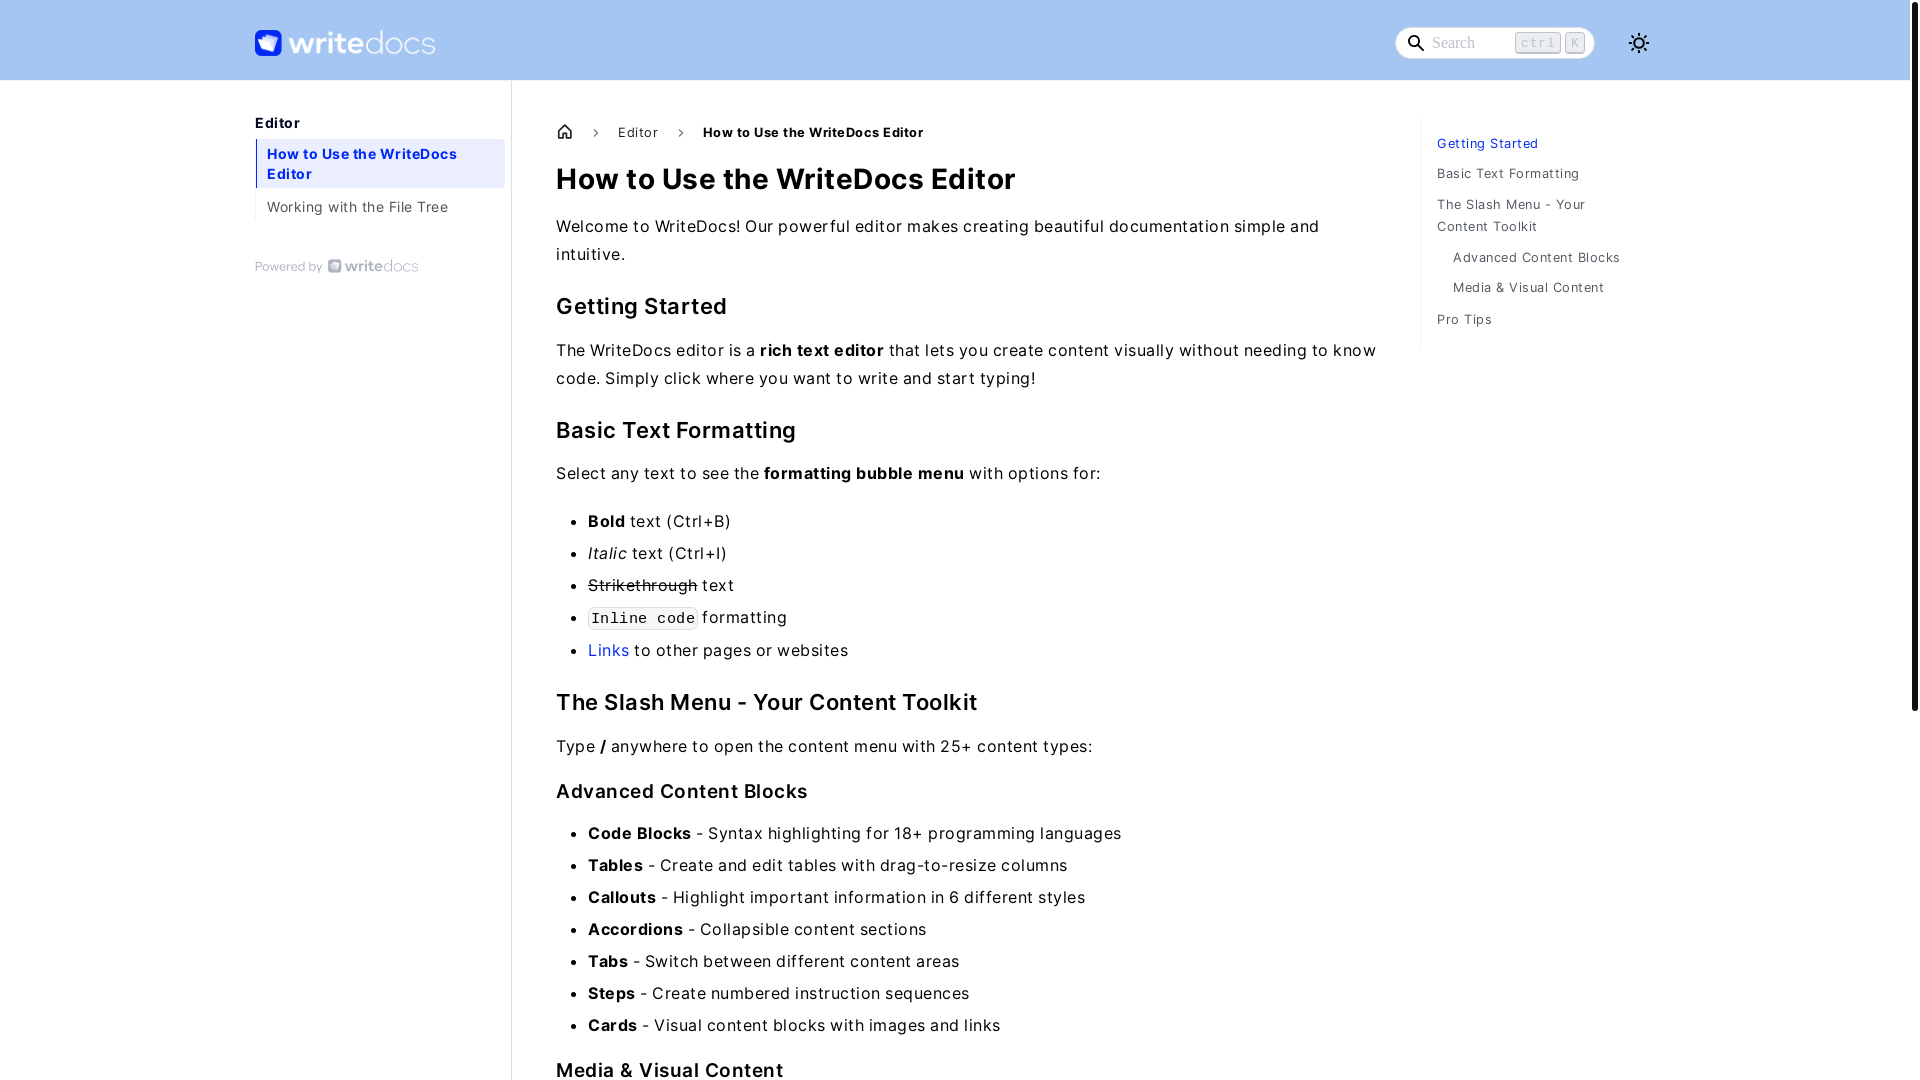This screenshot has height=1080, width=1920.
Task: Toggle the light/dark theme sun icon
Action: click(x=1638, y=43)
